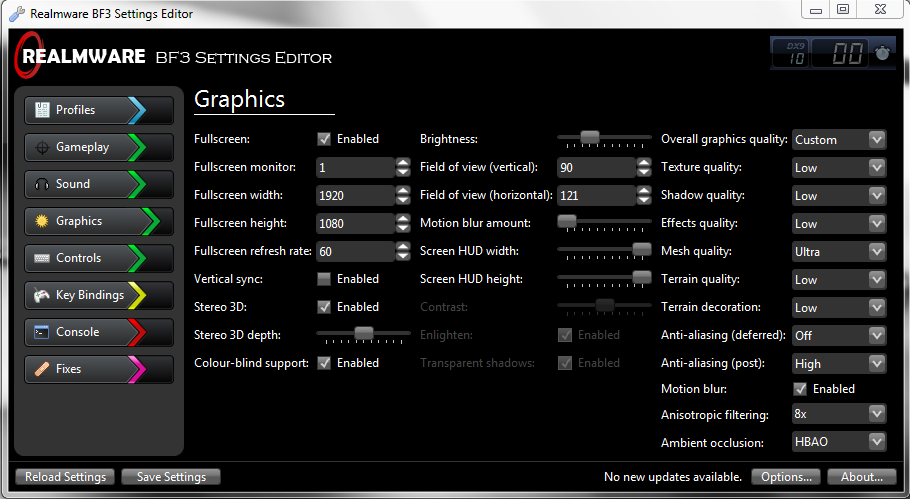Click the Screen HUD width slider thumb
Image resolution: width=910 pixels, height=499 pixels.
642,249
